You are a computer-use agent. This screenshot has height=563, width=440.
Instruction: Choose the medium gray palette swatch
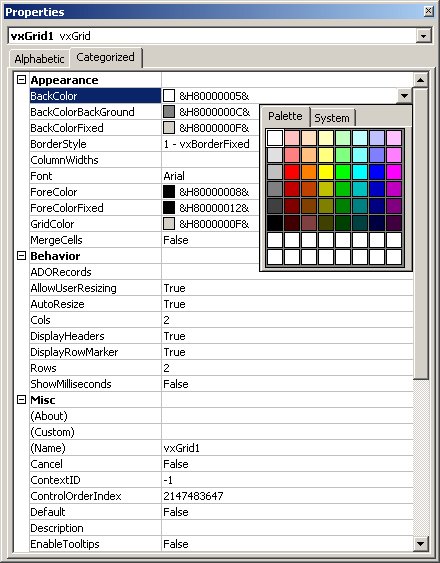coord(275,189)
